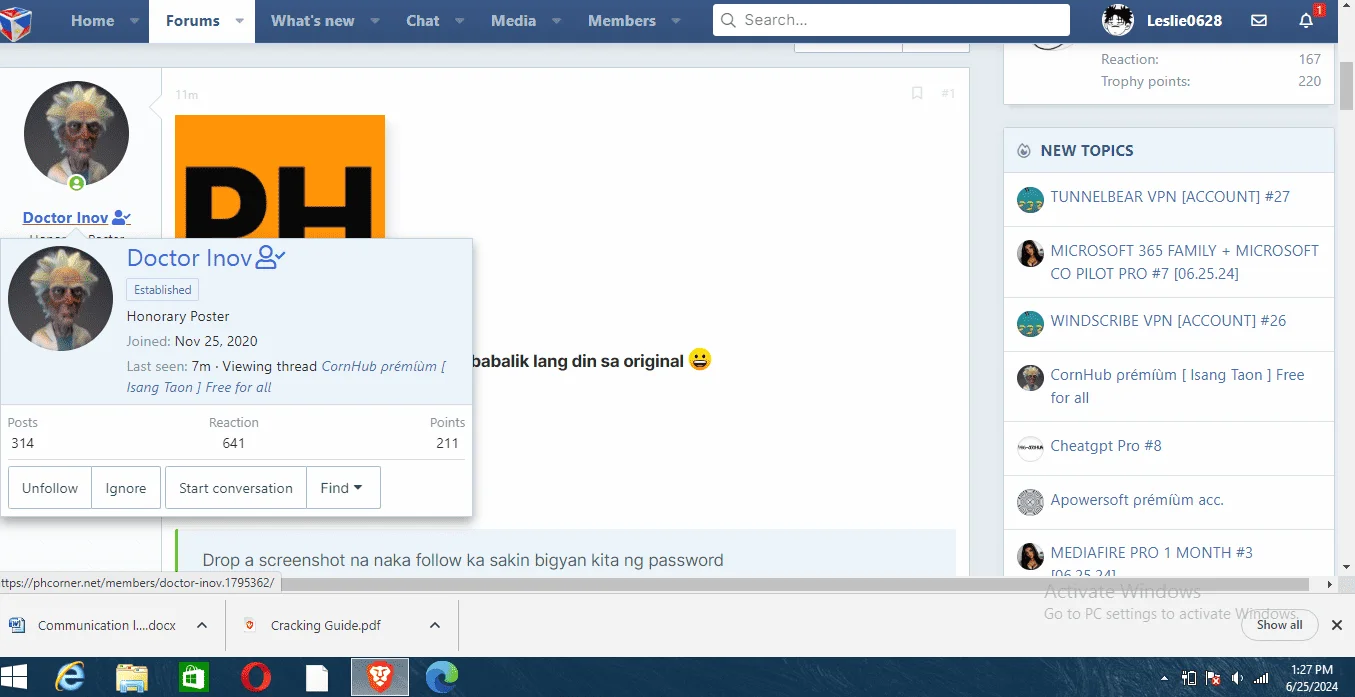Launch Internet Explorer from the taskbar
This screenshot has width=1355, height=697.
point(70,678)
